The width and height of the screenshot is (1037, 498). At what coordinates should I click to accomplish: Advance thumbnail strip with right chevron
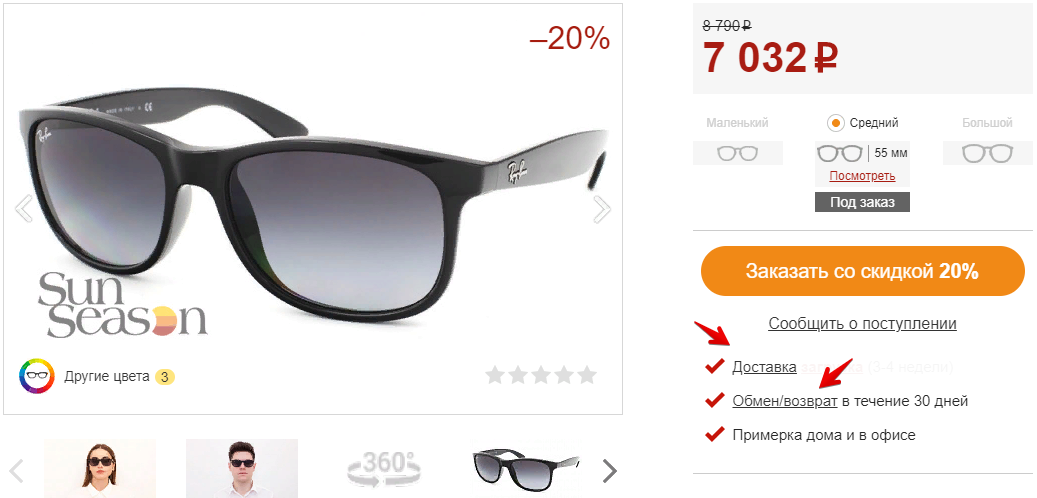click(610, 471)
